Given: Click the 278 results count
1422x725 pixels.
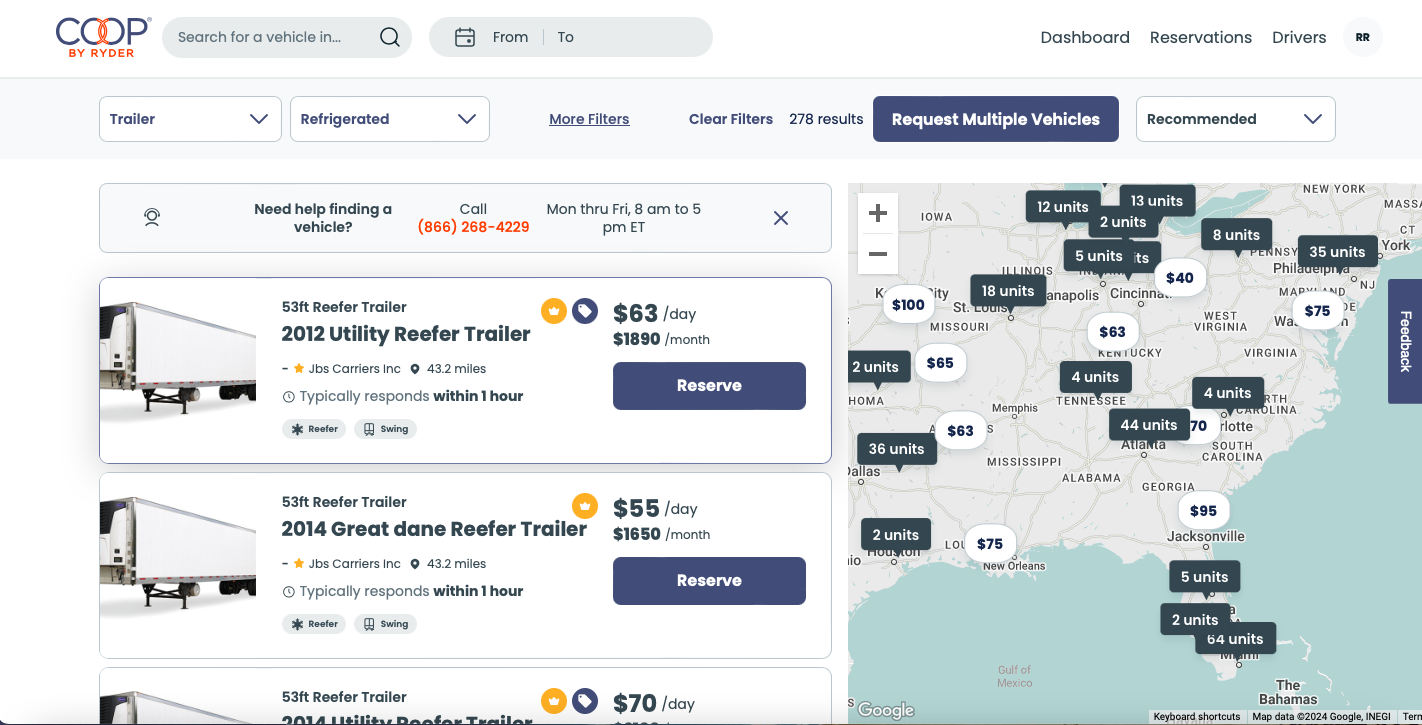Looking at the screenshot, I should coord(826,119).
